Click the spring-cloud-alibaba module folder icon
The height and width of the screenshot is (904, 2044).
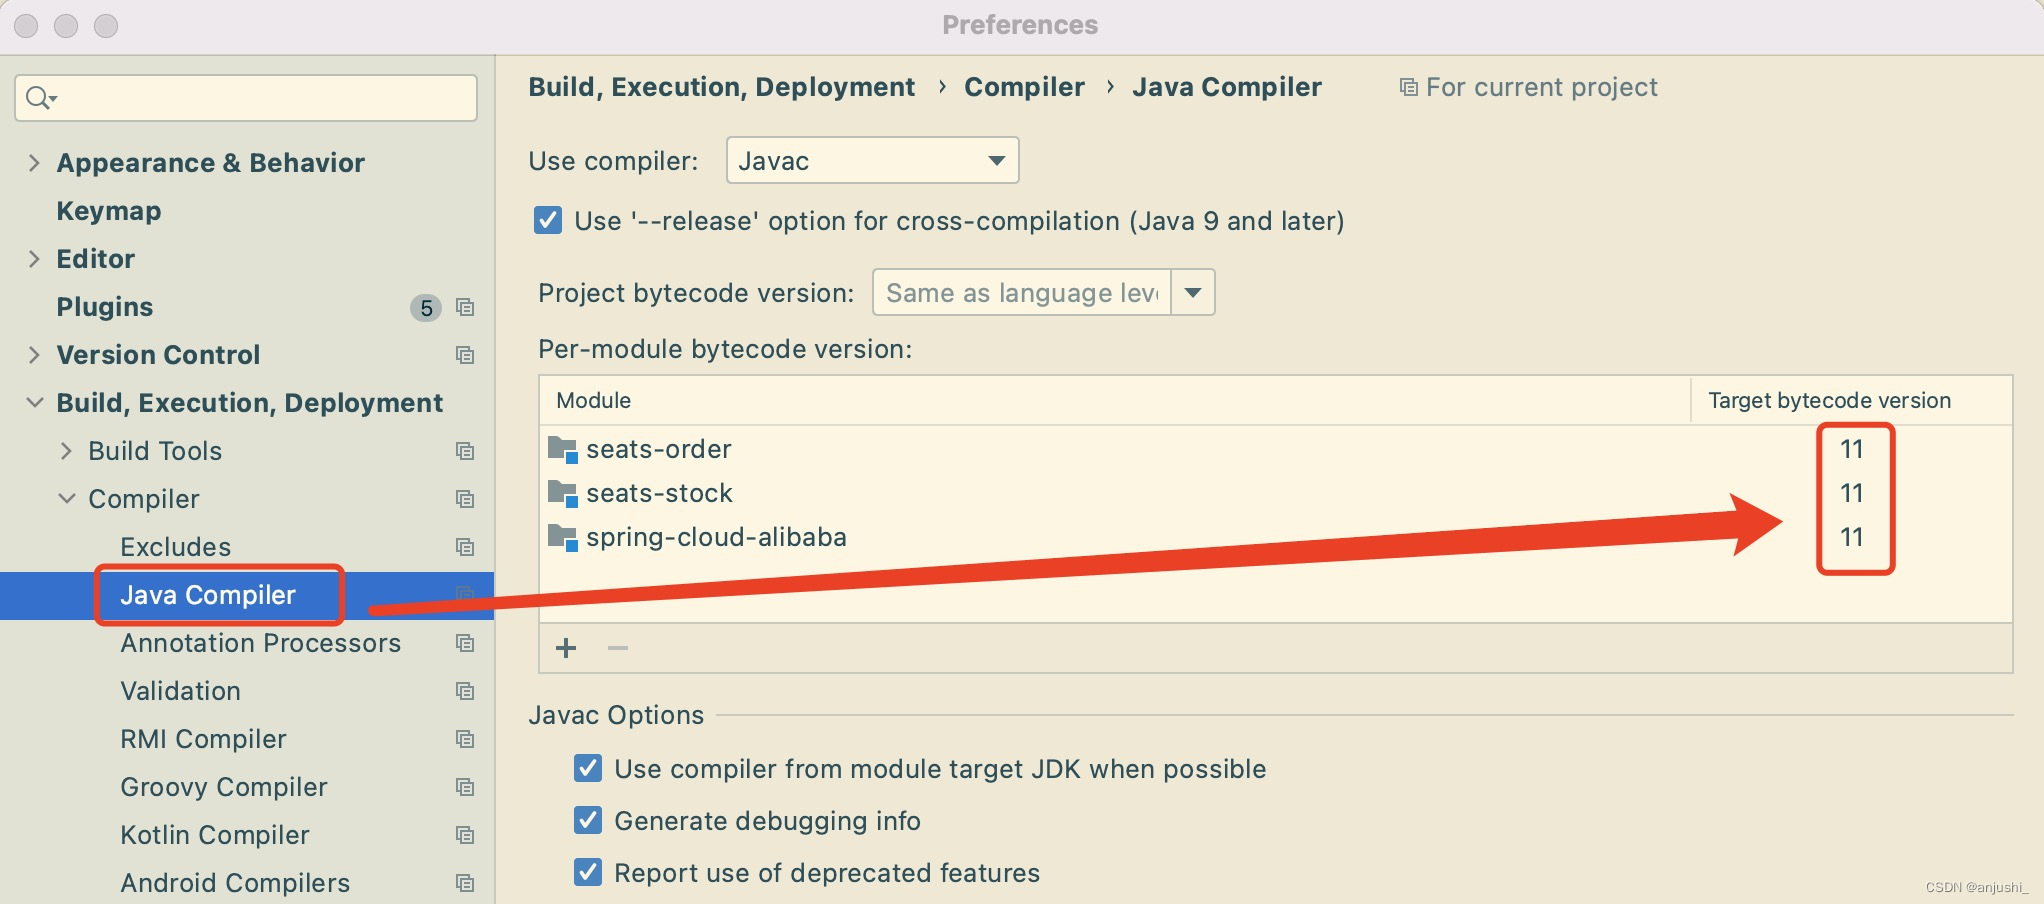point(563,538)
